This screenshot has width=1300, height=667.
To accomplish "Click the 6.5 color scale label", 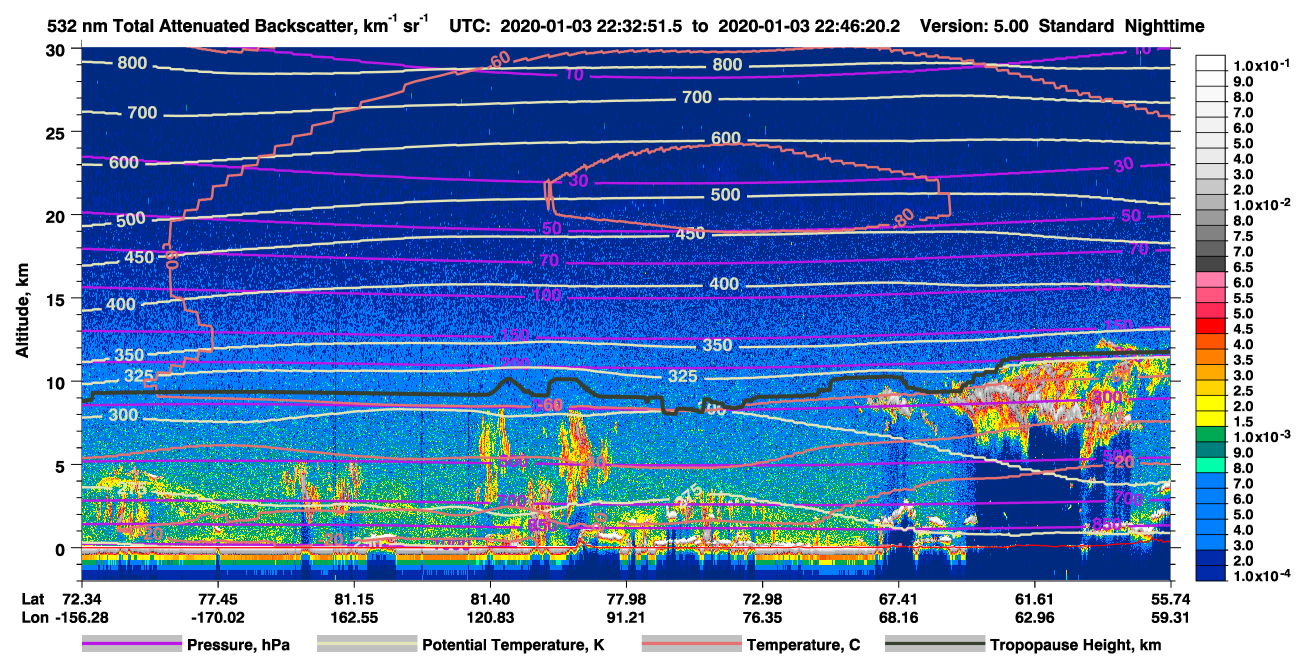I will click(x=1244, y=267).
